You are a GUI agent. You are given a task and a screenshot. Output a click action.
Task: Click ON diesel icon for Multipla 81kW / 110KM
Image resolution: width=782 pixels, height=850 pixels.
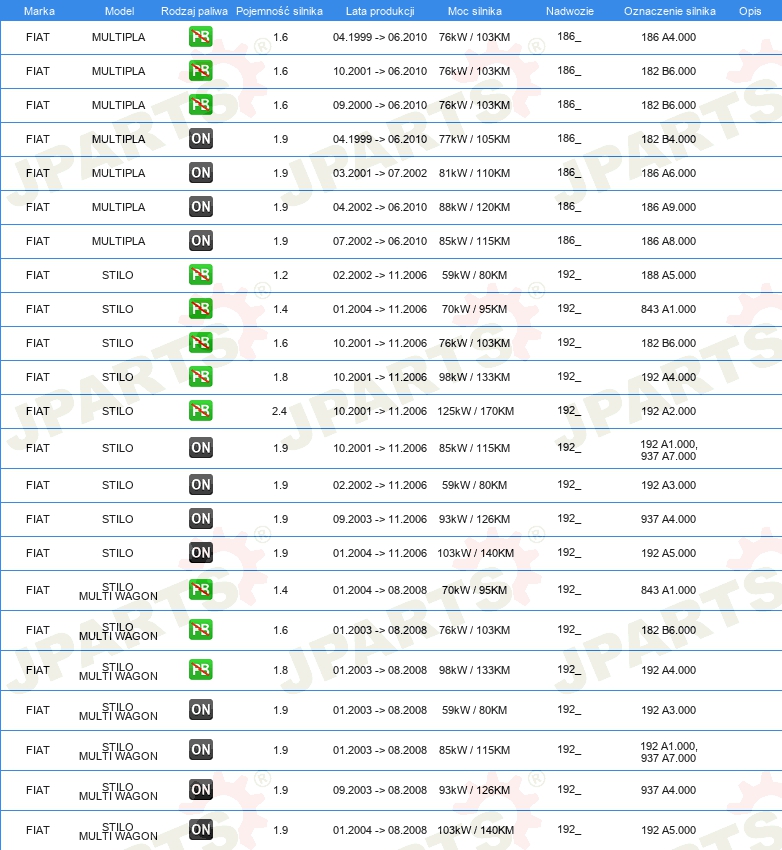[x=201, y=173]
